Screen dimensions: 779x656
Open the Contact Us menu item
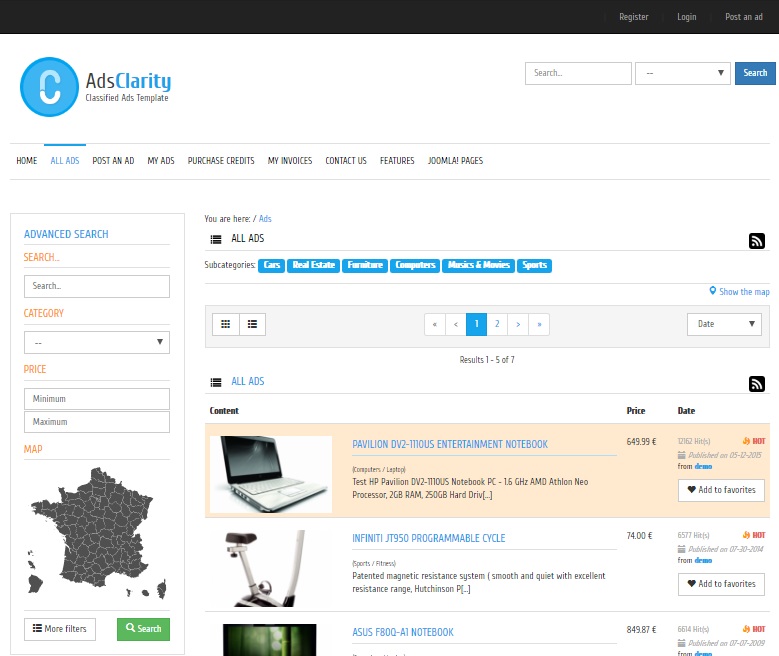[x=346, y=161]
